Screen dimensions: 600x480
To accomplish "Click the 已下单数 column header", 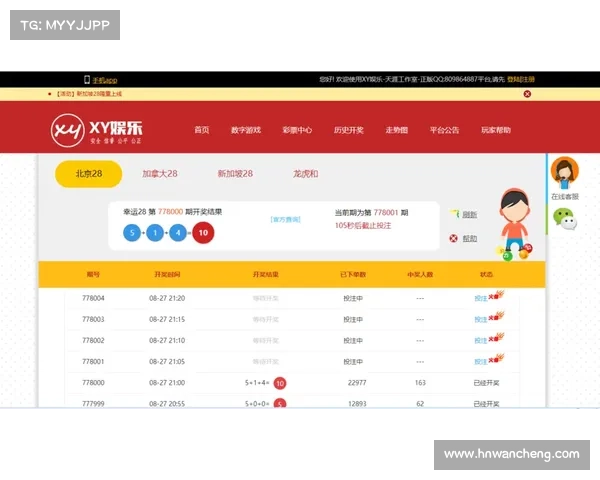I will 353,274.
